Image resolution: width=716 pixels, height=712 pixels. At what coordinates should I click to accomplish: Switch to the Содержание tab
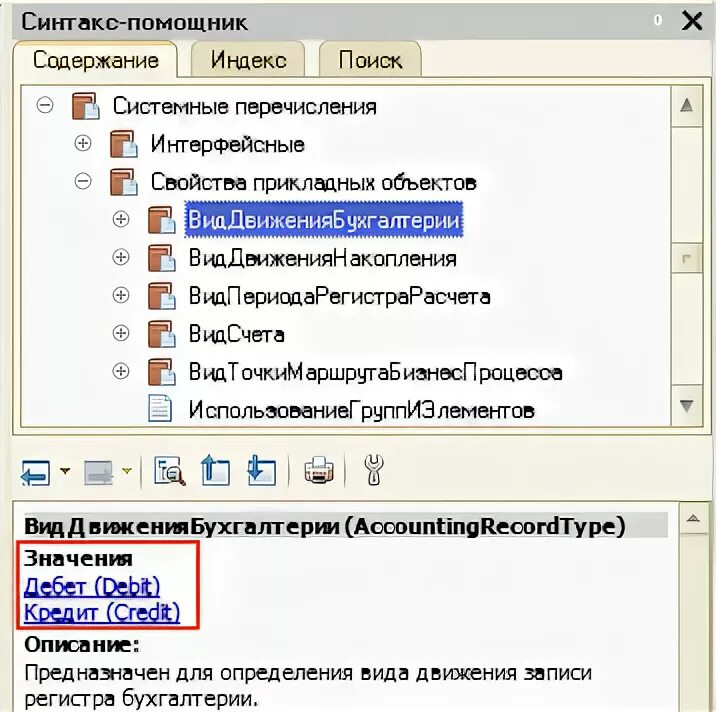point(95,60)
